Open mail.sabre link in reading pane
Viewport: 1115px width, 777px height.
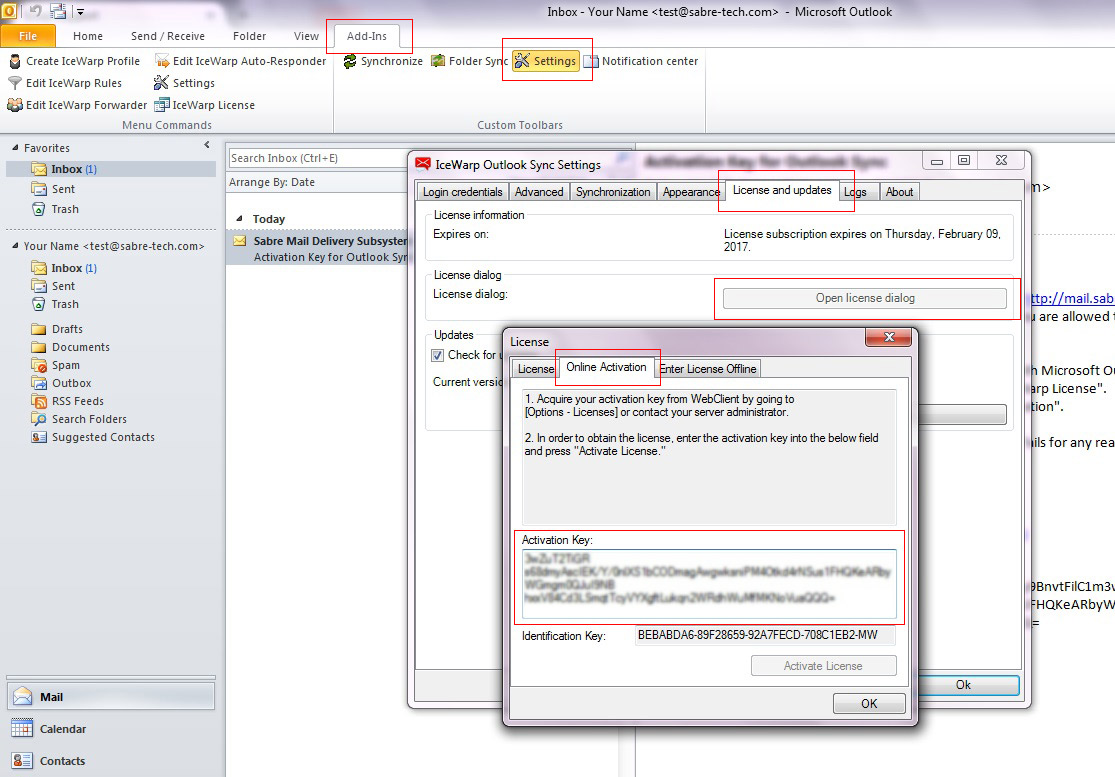(1072, 299)
